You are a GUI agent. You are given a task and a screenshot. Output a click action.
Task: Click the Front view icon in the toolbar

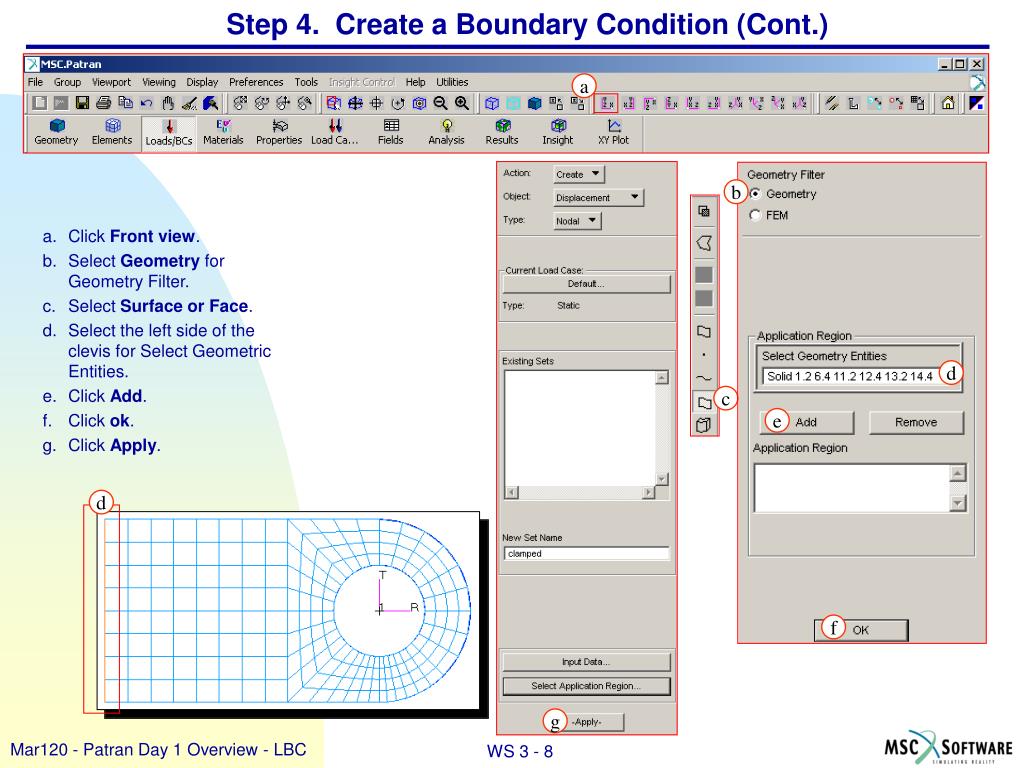tap(606, 103)
